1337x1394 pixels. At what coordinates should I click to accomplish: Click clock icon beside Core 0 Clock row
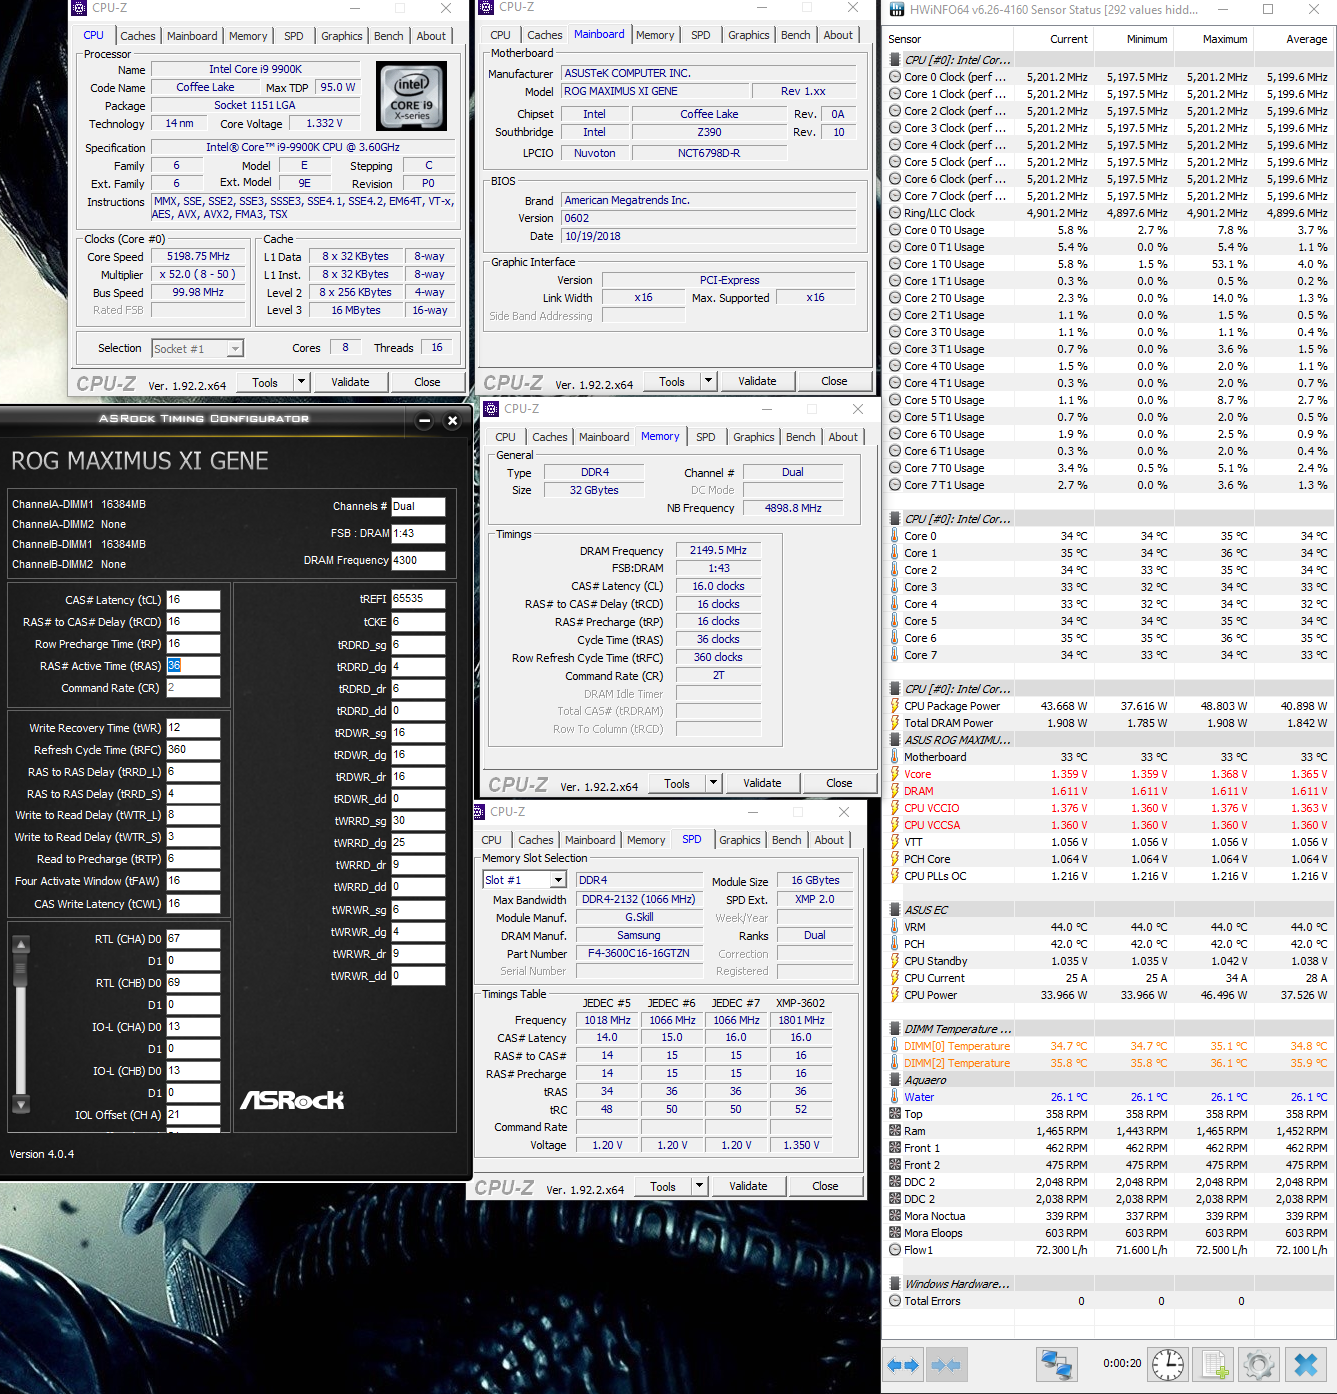pos(895,77)
